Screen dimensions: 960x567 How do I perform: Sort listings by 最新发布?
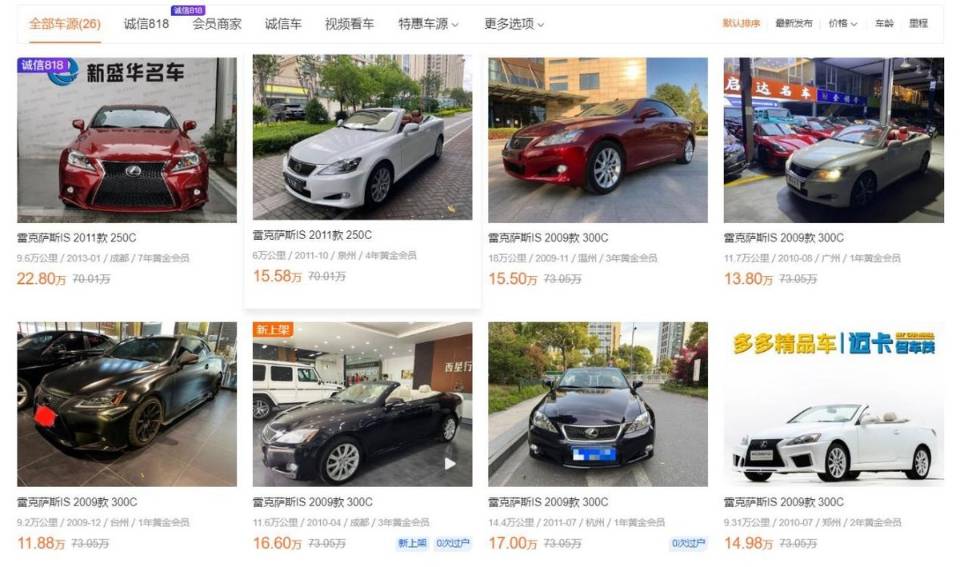(x=793, y=23)
